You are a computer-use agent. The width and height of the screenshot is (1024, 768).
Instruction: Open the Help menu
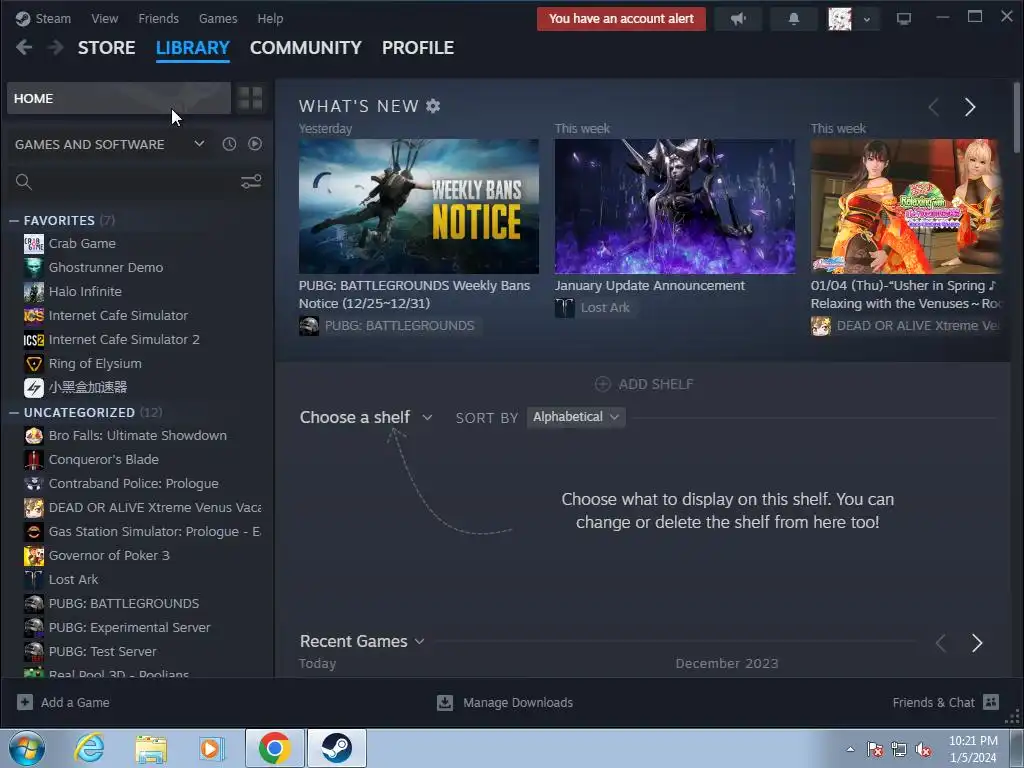pyautogui.click(x=270, y=18)
